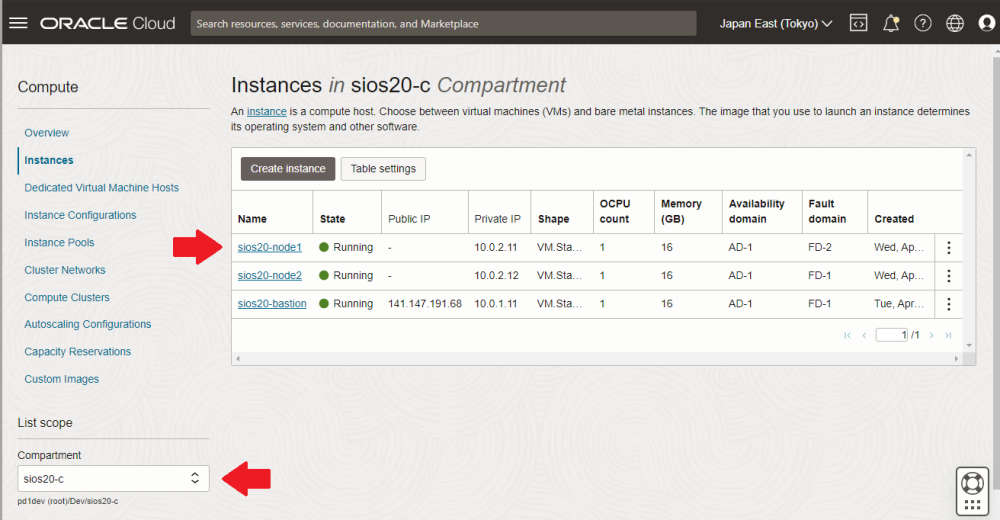Open Table settings
The width and height of the screenshot is (1000, 520).
[383, 169]
